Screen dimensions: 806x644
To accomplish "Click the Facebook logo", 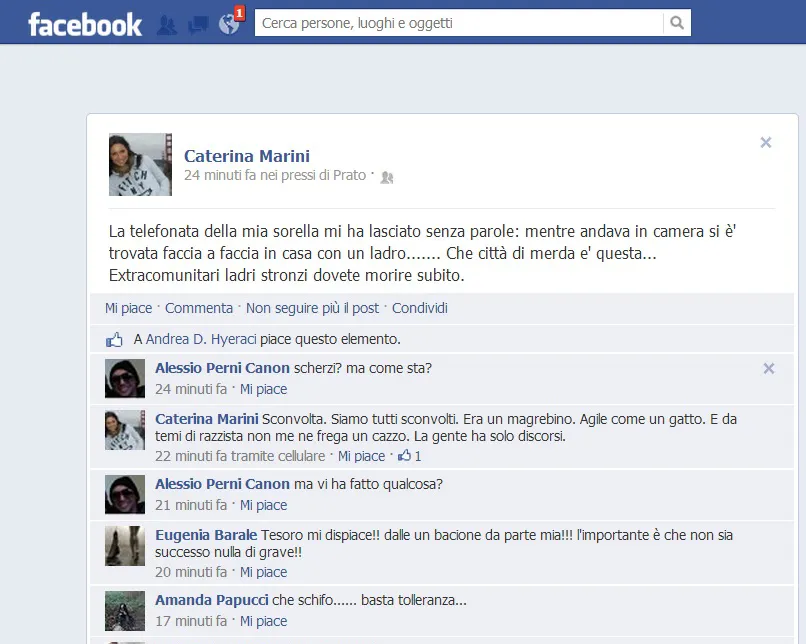I will point(85,25).
